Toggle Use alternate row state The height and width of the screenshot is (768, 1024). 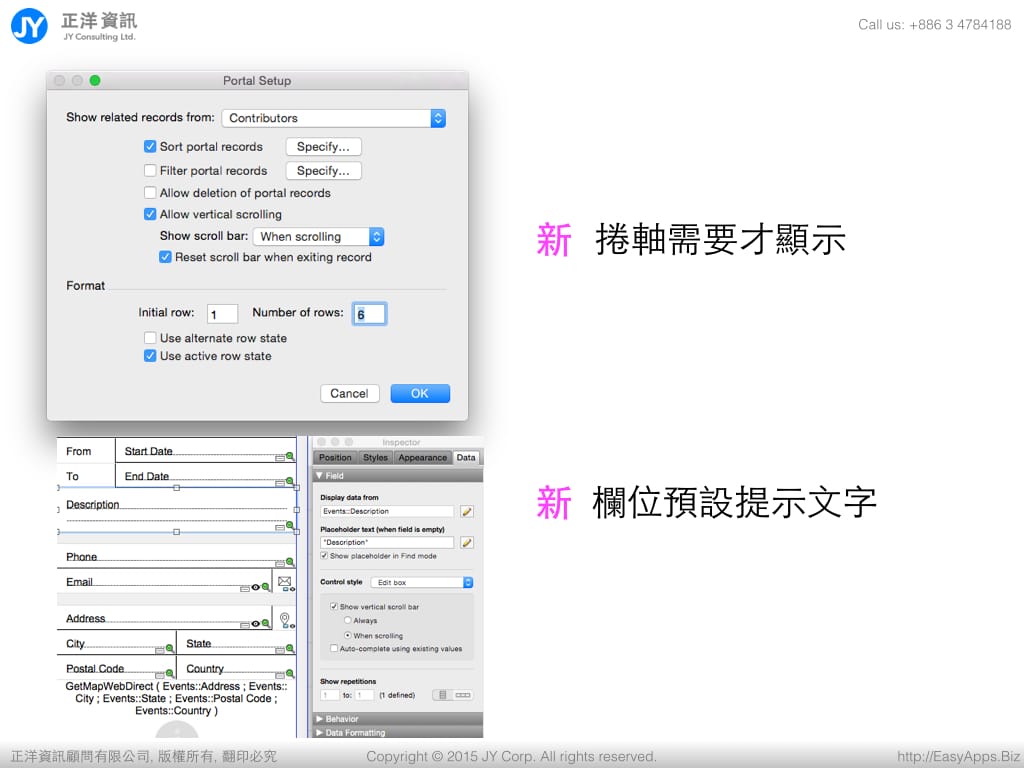pyautogui.click(x=150, y=338)
